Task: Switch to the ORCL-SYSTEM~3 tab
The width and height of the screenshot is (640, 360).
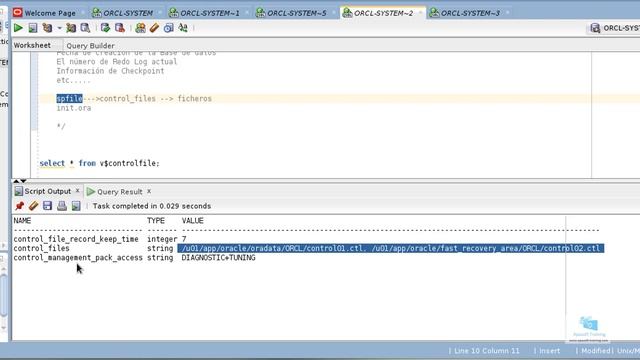Action: click(470, 13)
